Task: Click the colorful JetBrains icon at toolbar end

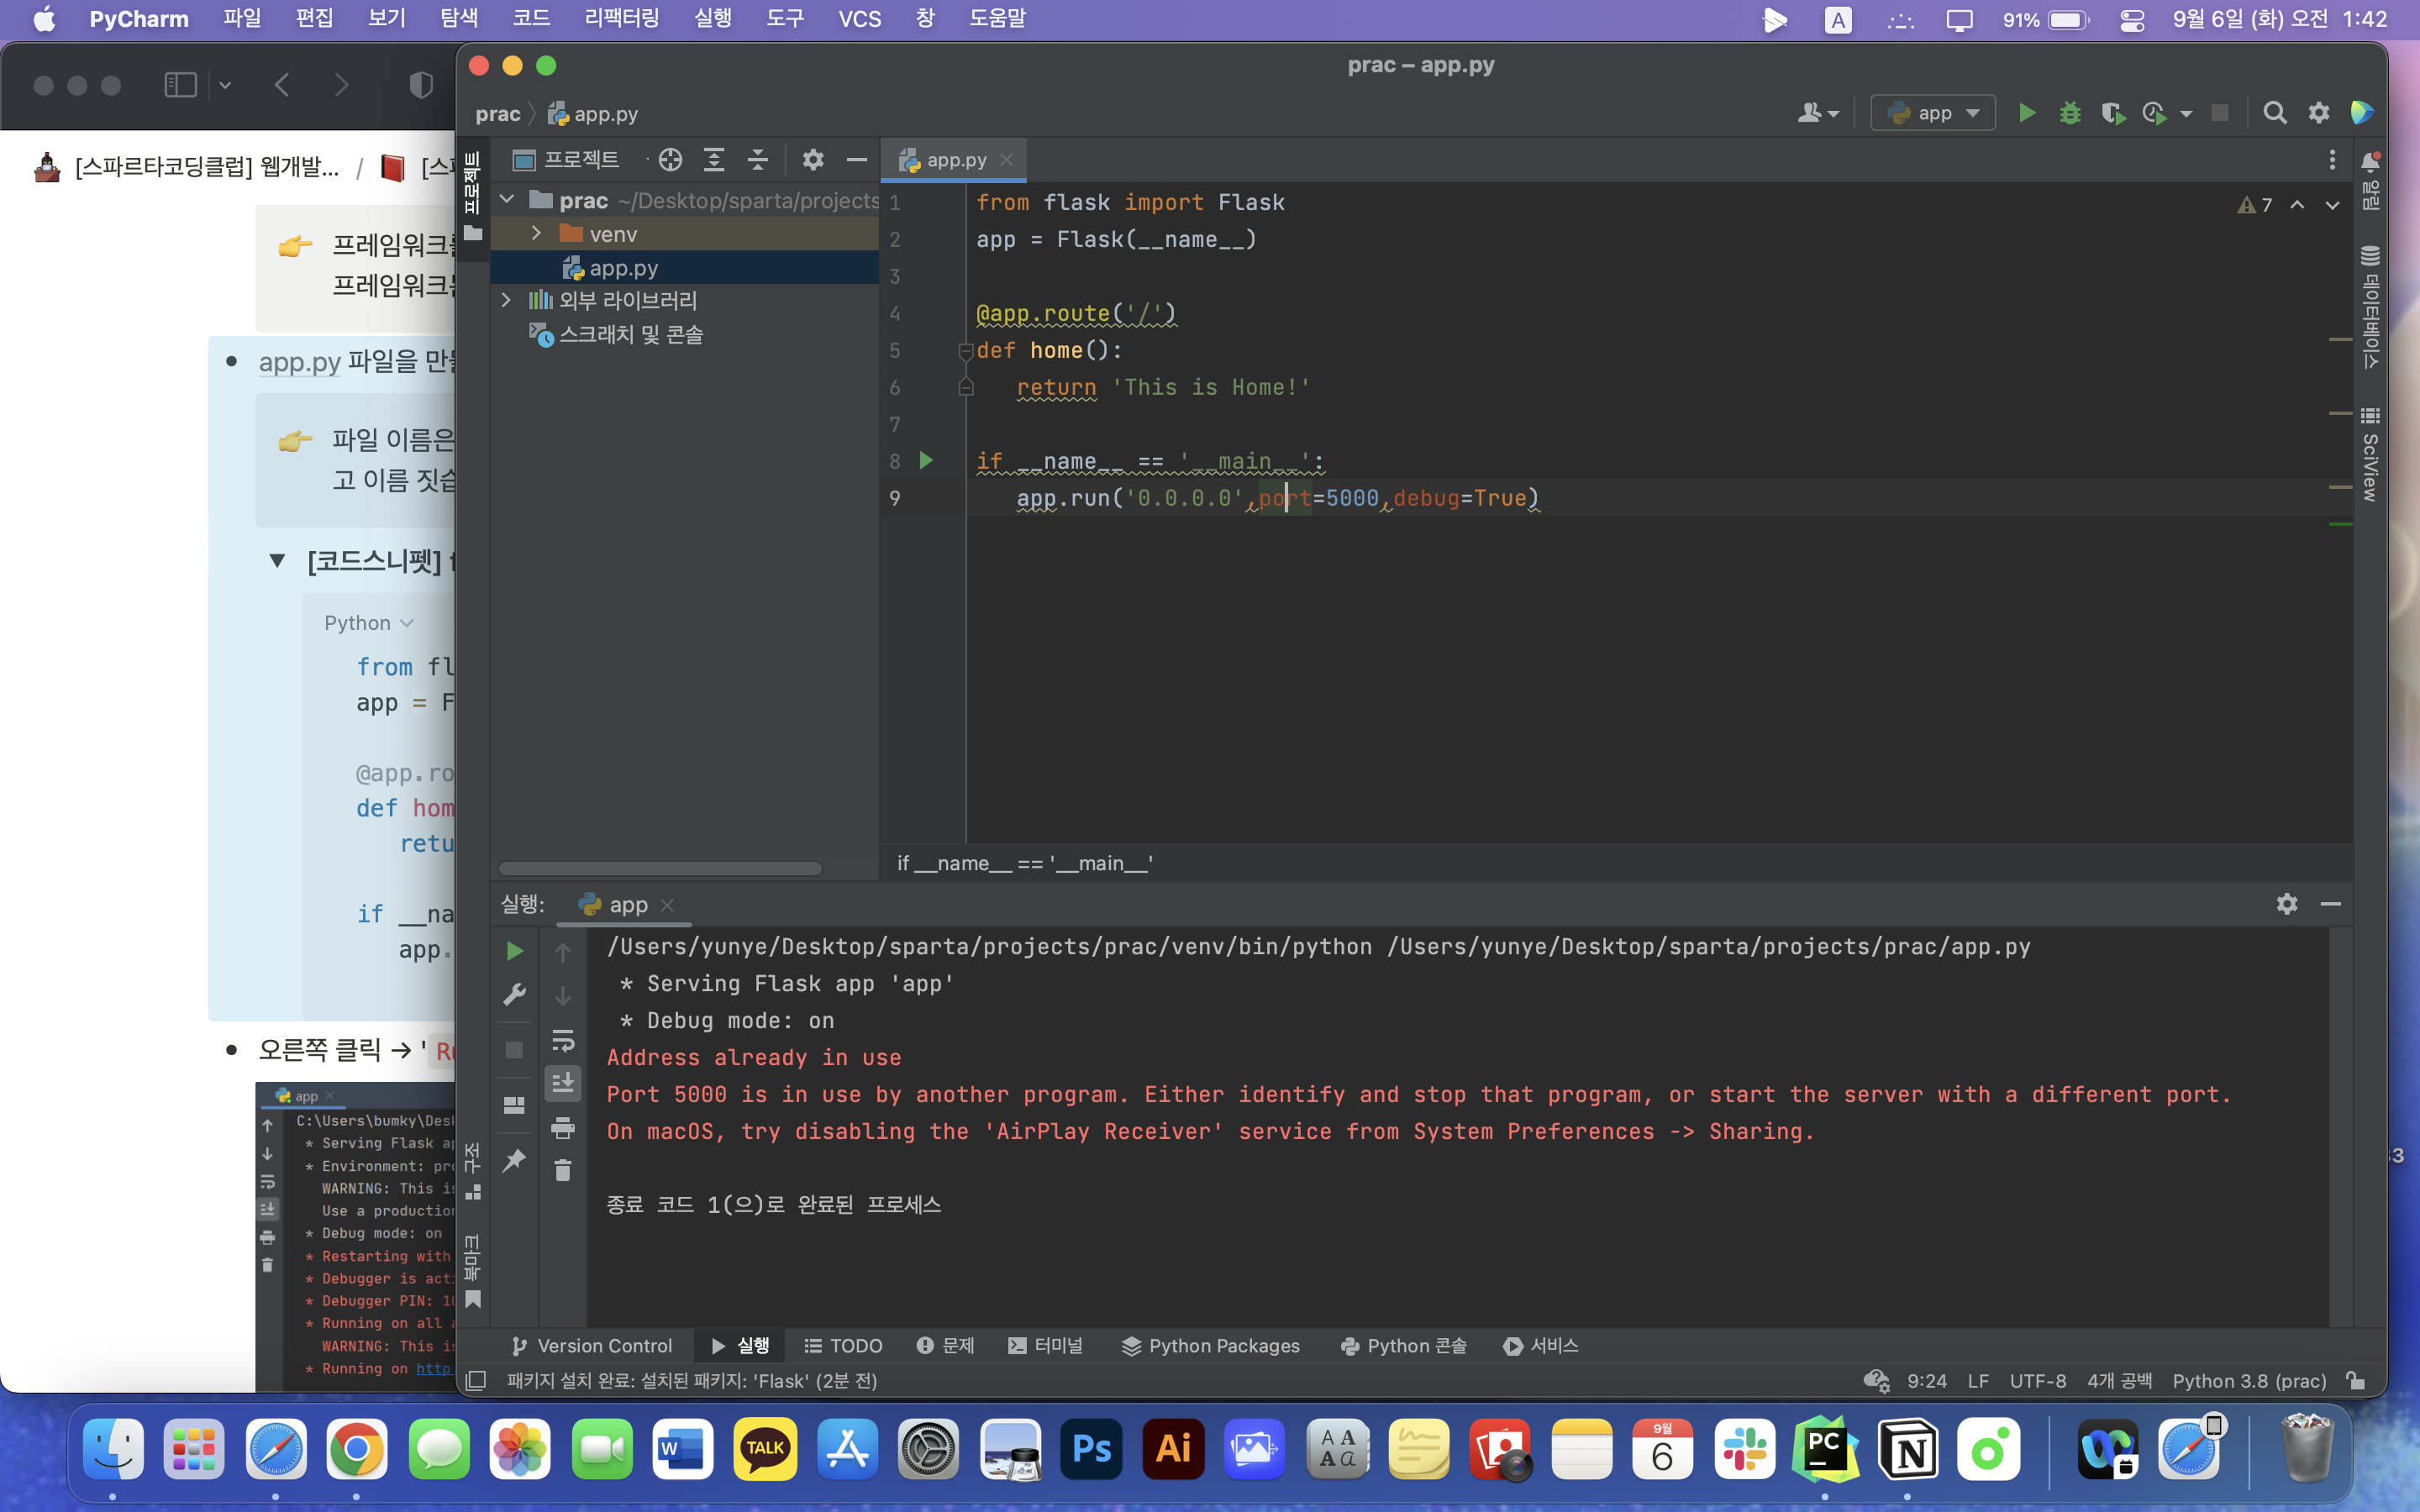Action: [2362, 113]
